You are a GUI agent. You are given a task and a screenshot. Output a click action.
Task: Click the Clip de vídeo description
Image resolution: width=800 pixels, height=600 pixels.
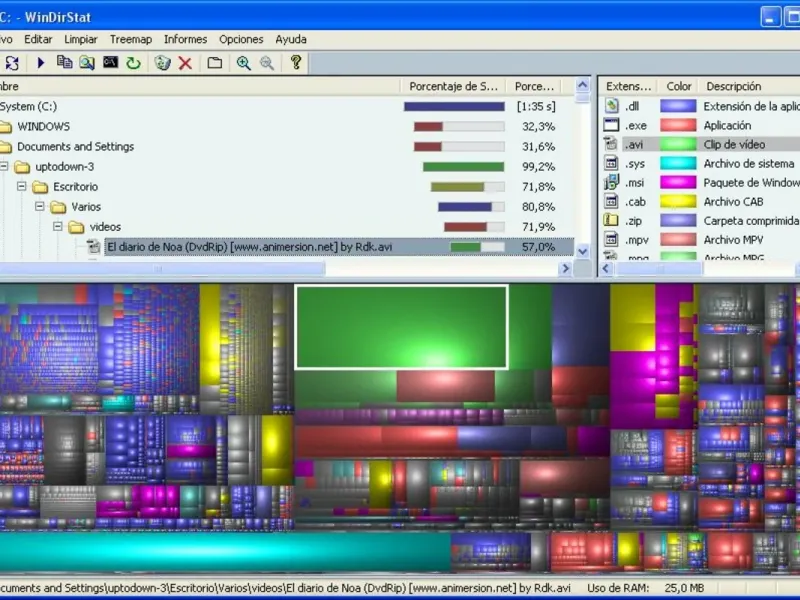click(734, 144)
